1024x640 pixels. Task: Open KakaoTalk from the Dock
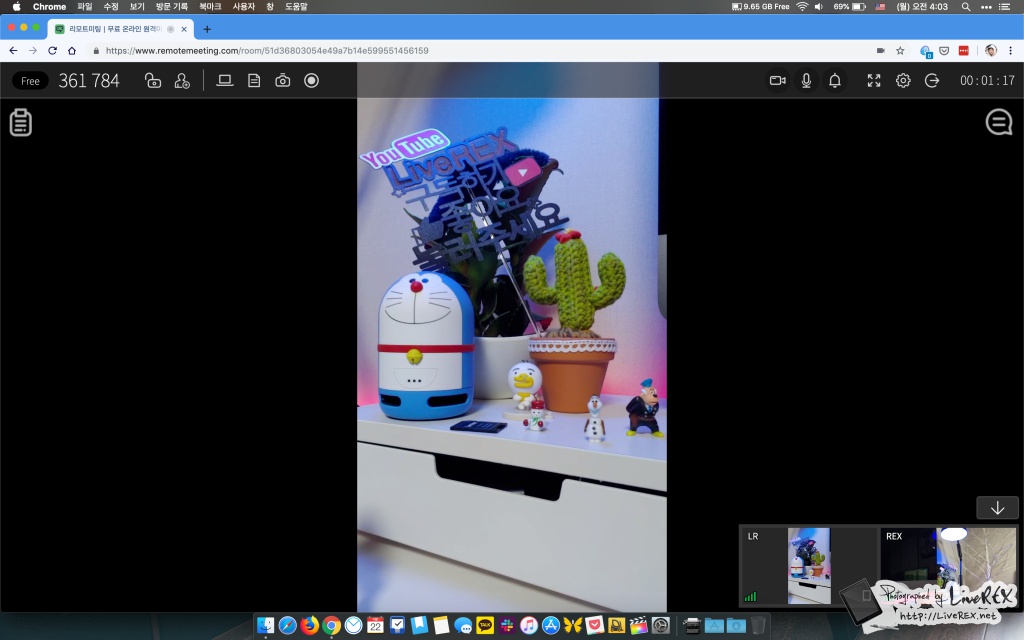click(485, 625)
